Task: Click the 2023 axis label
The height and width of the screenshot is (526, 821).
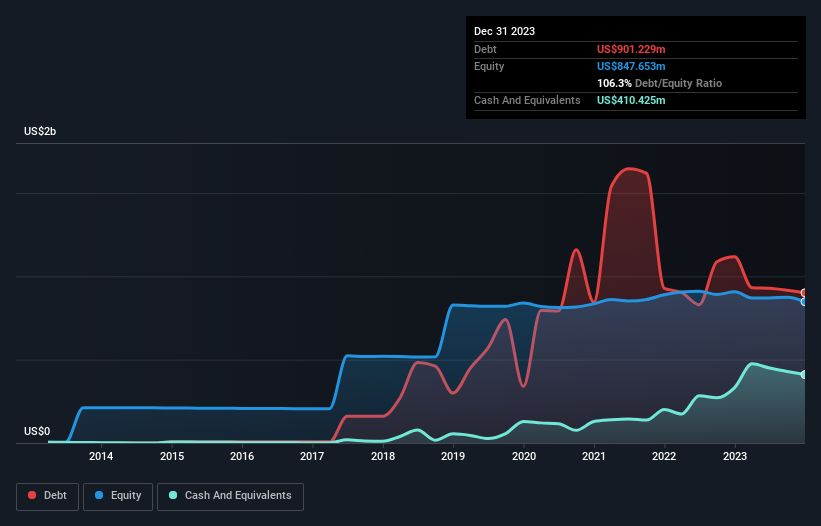Action: (x=735, y=456)
